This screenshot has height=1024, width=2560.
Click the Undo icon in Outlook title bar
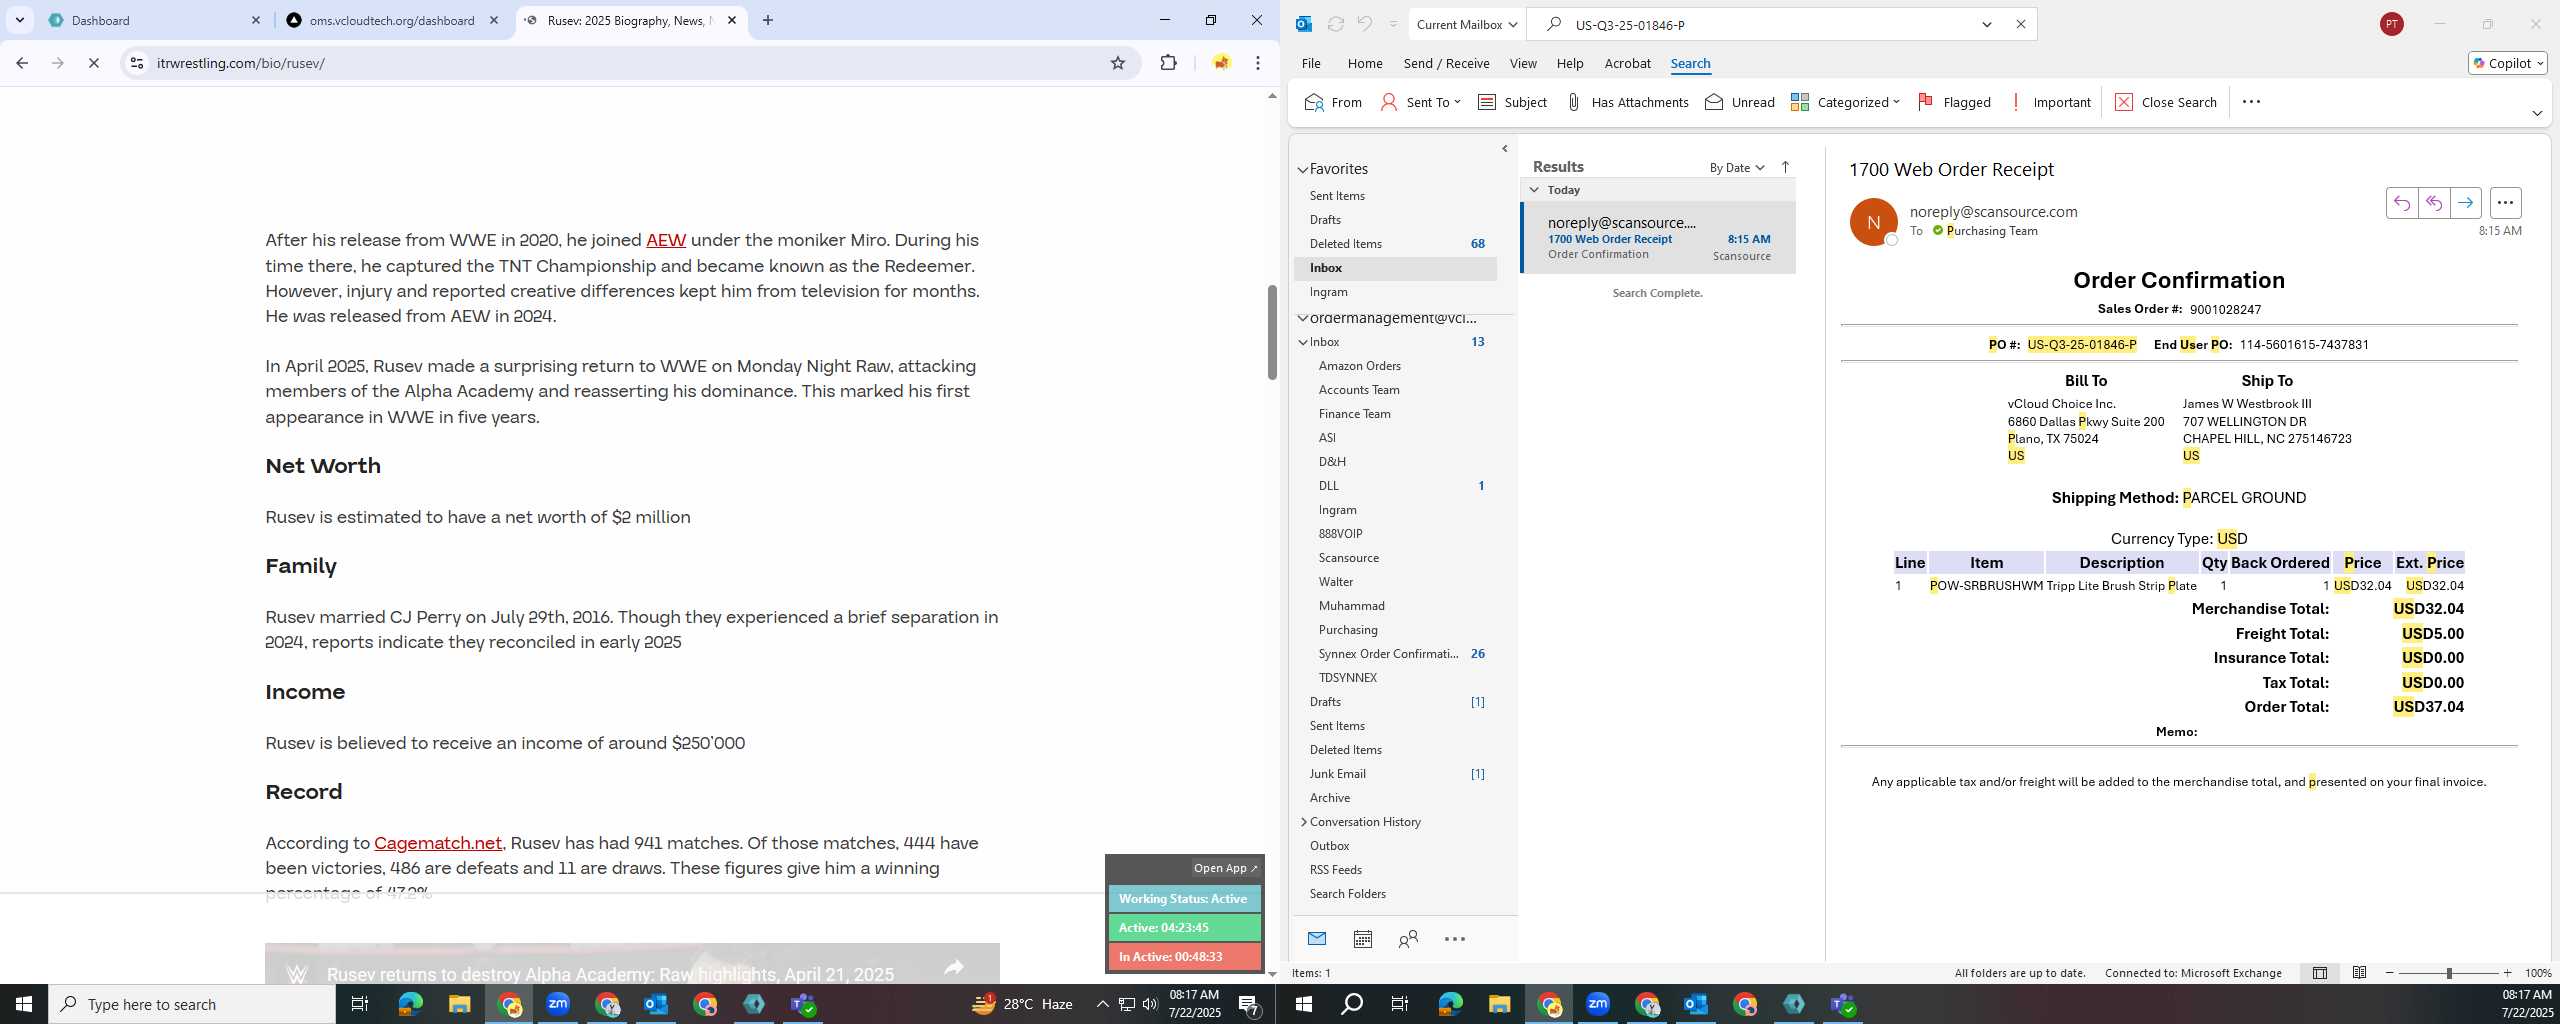coord(1364,24)
